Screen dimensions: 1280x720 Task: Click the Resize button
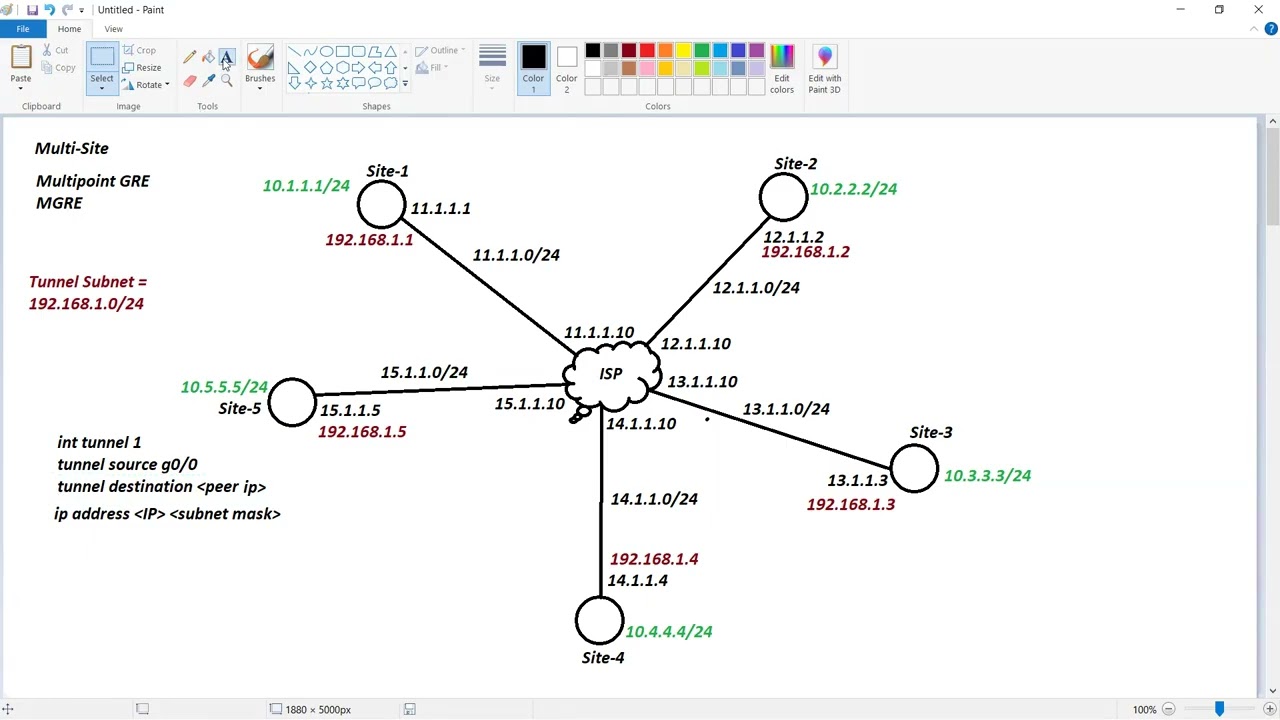click(x=142, y=68)
